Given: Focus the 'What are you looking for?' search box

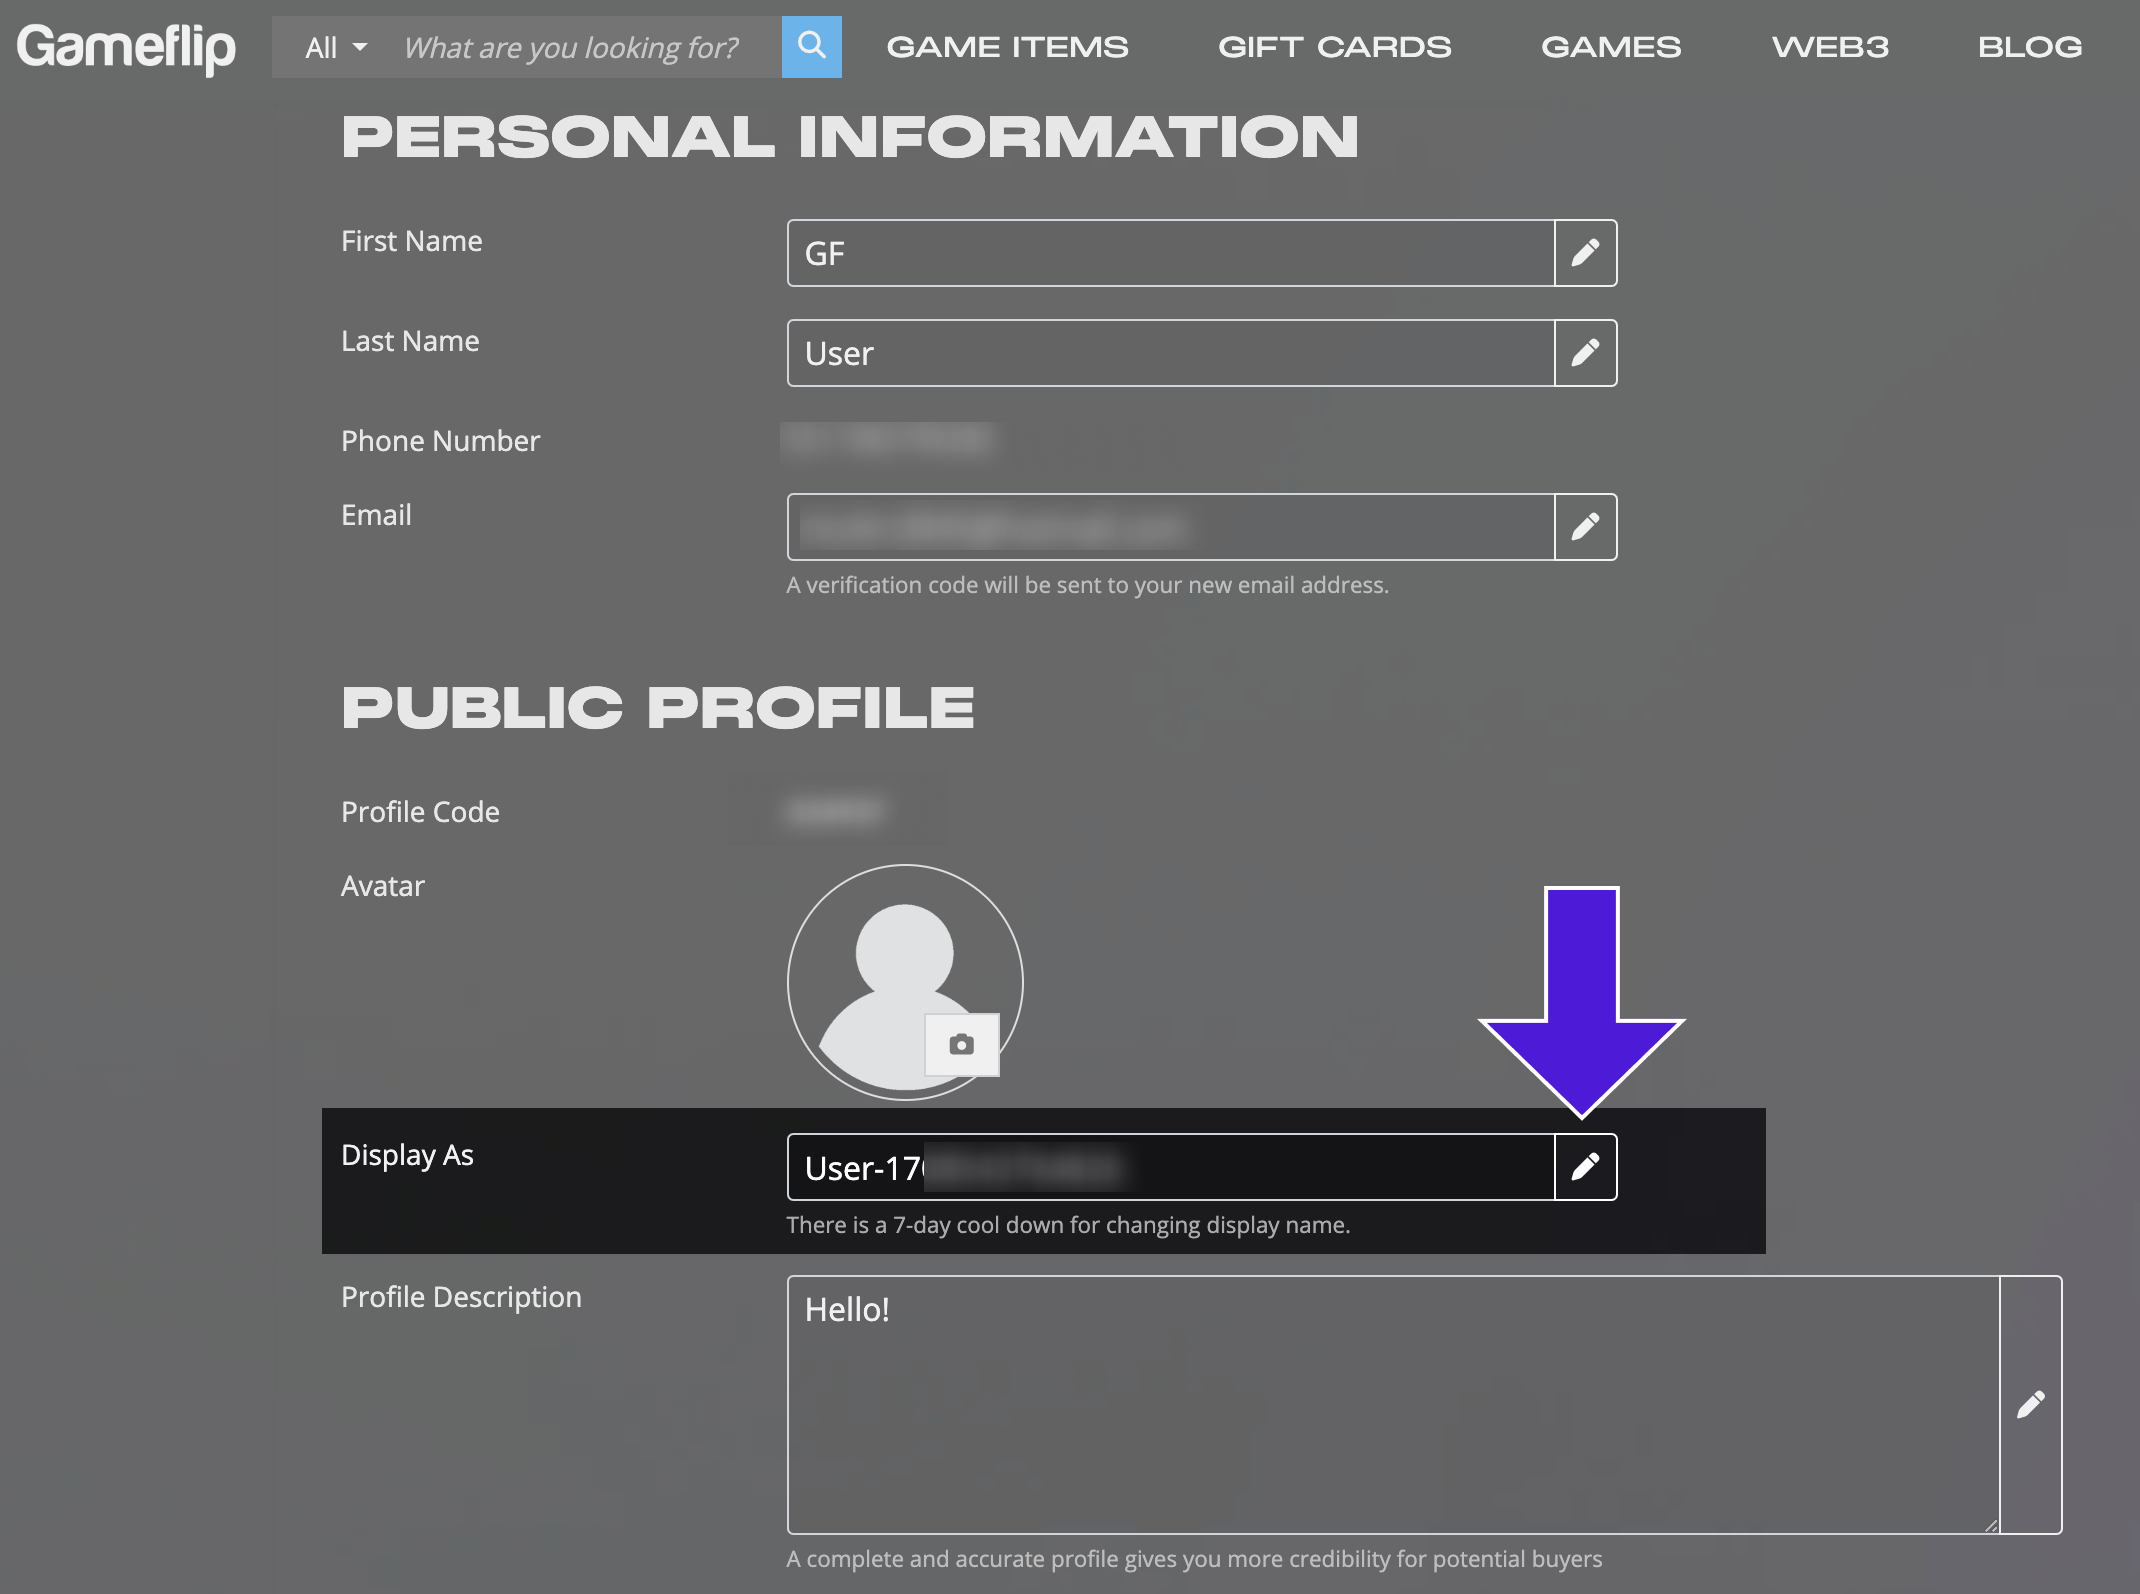Looking at the screenshot, I should point(584,47).
